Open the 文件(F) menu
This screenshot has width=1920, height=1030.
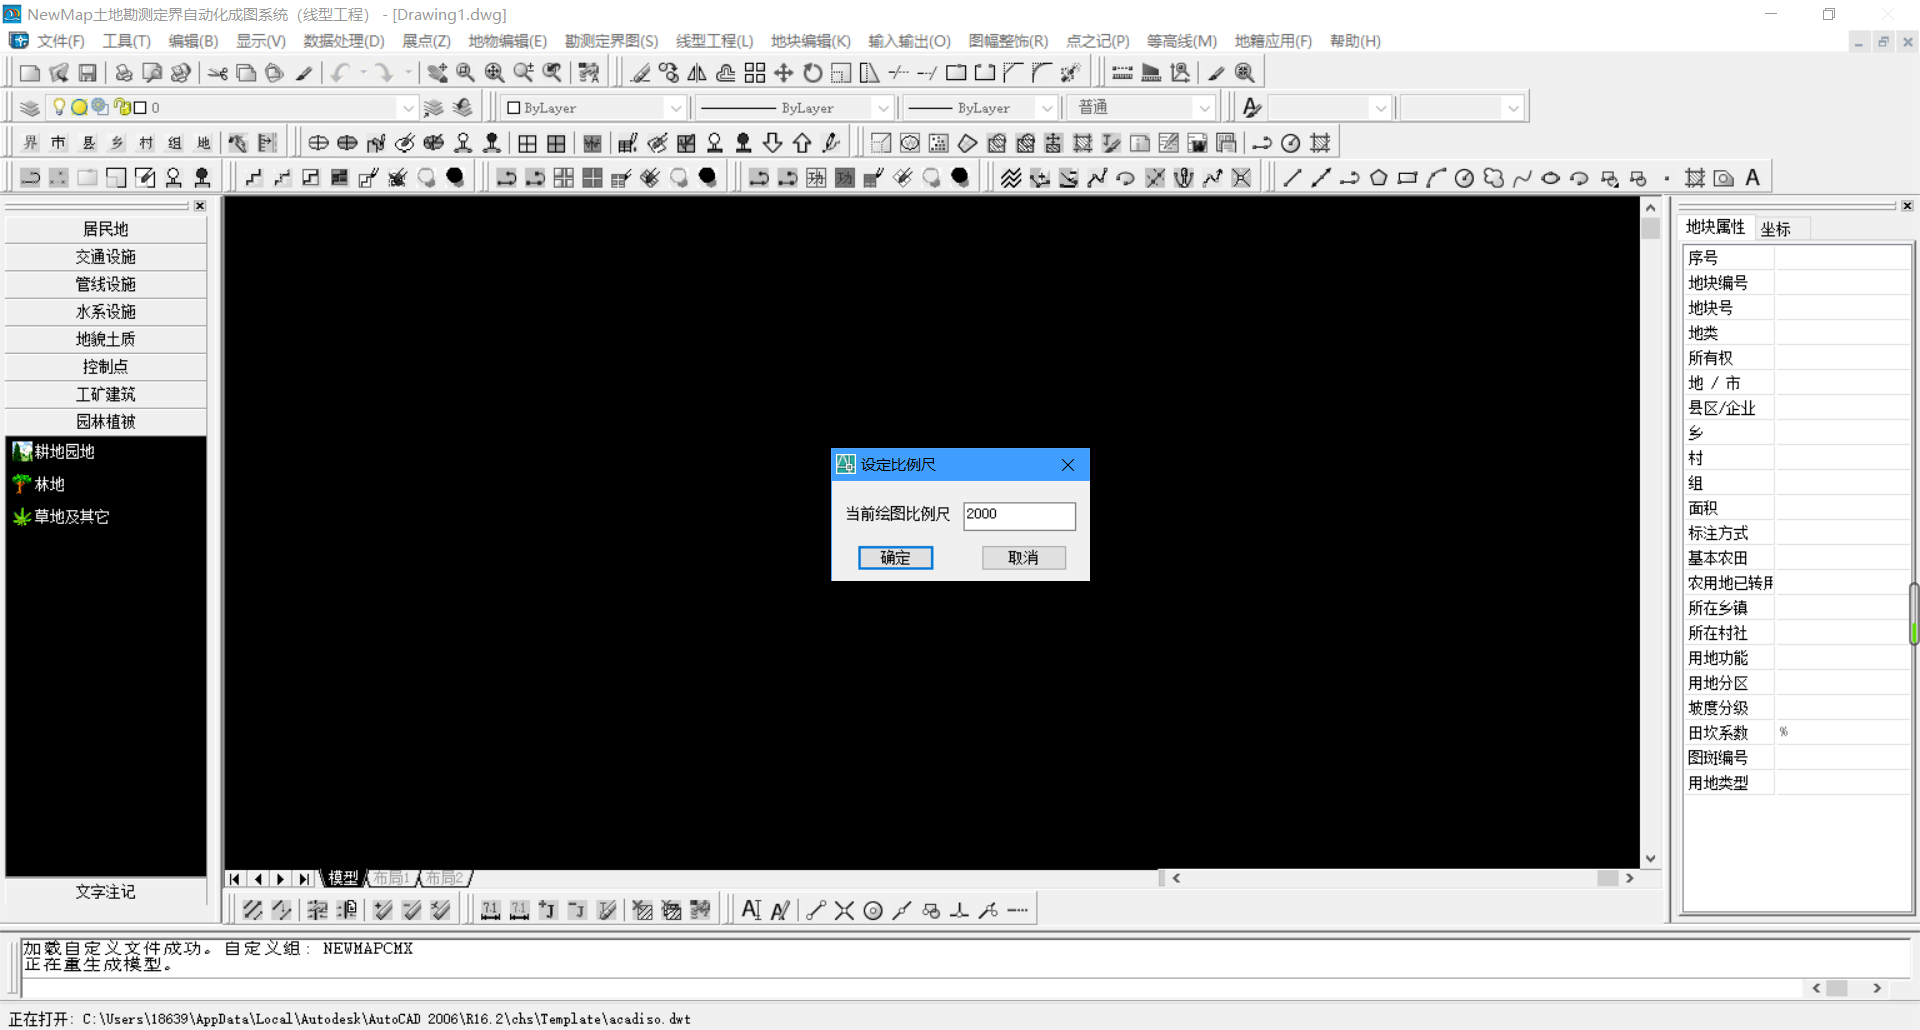[61, 41]
